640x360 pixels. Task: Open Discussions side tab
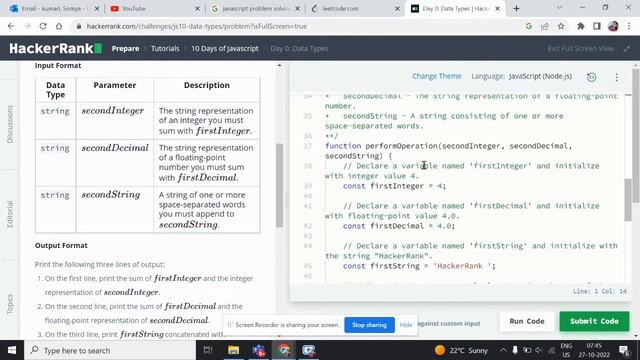(10, 124)
